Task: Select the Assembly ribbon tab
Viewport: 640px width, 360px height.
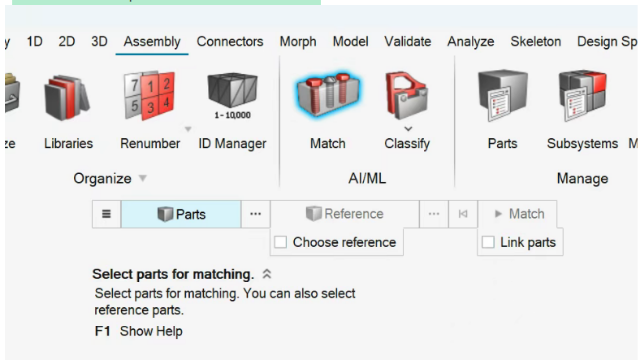Action: (152, 41)
